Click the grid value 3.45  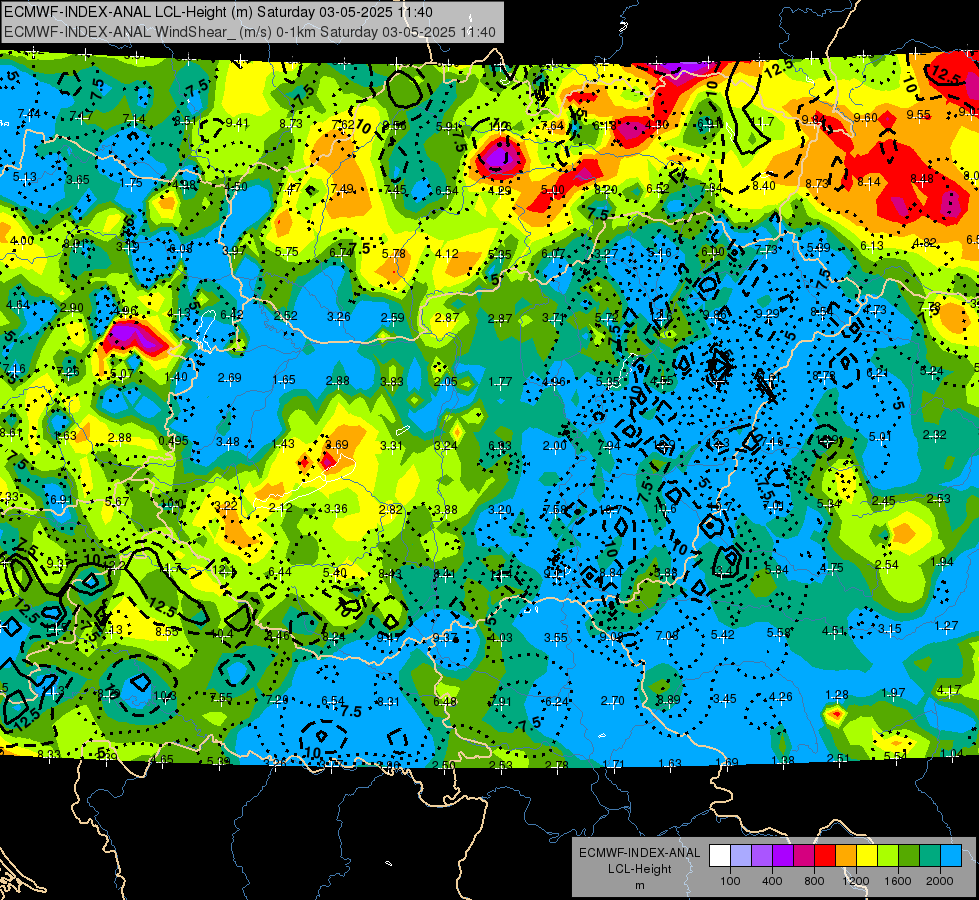click(725, 698)
